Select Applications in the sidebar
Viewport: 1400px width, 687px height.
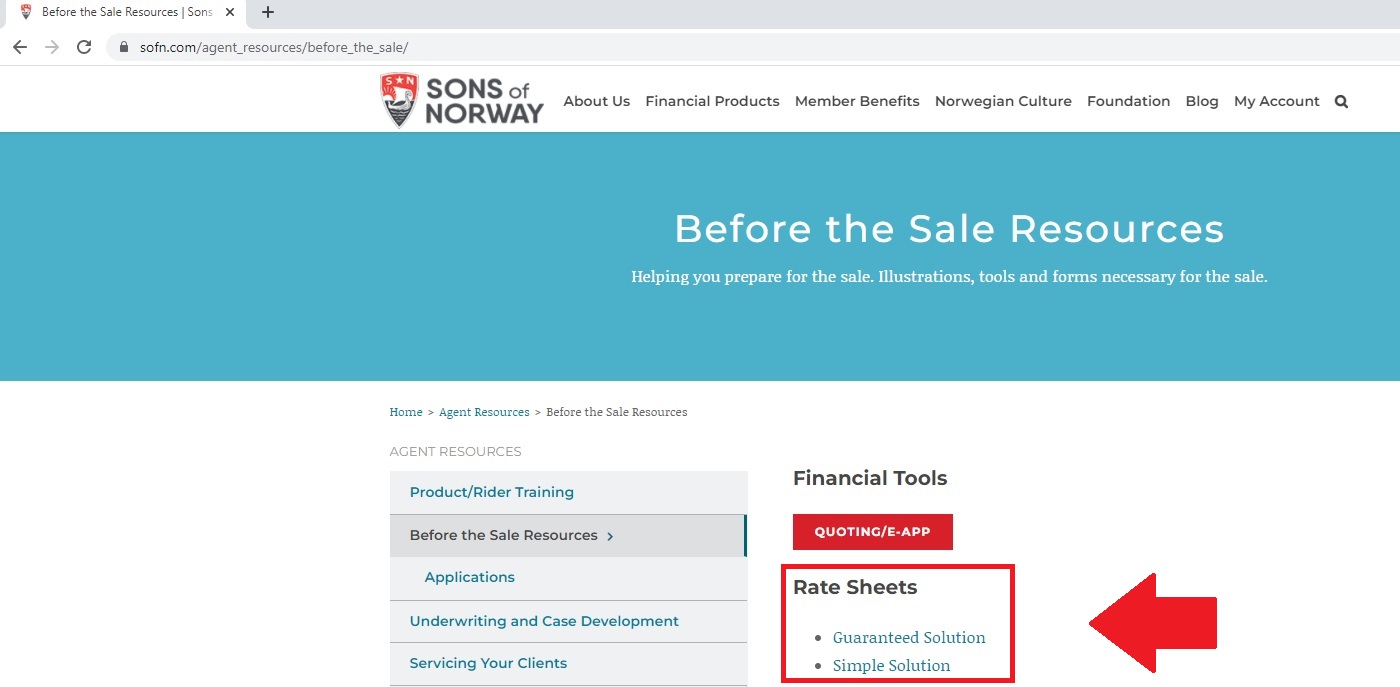568,578
